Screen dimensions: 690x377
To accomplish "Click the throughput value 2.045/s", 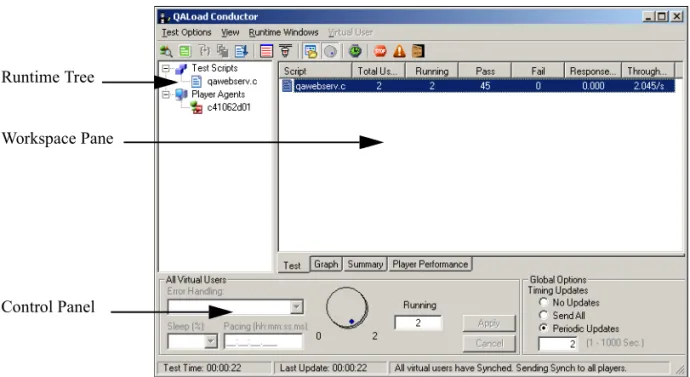I will [x=649, y=86].
